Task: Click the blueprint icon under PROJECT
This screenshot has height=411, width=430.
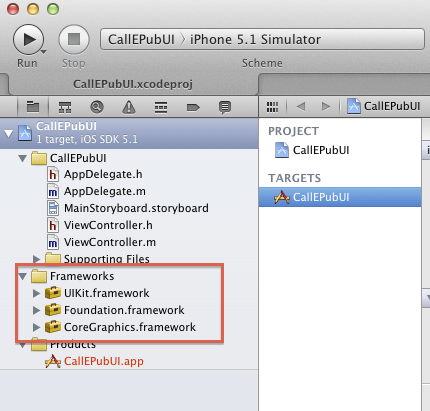Action: click(x=282, y=150)
